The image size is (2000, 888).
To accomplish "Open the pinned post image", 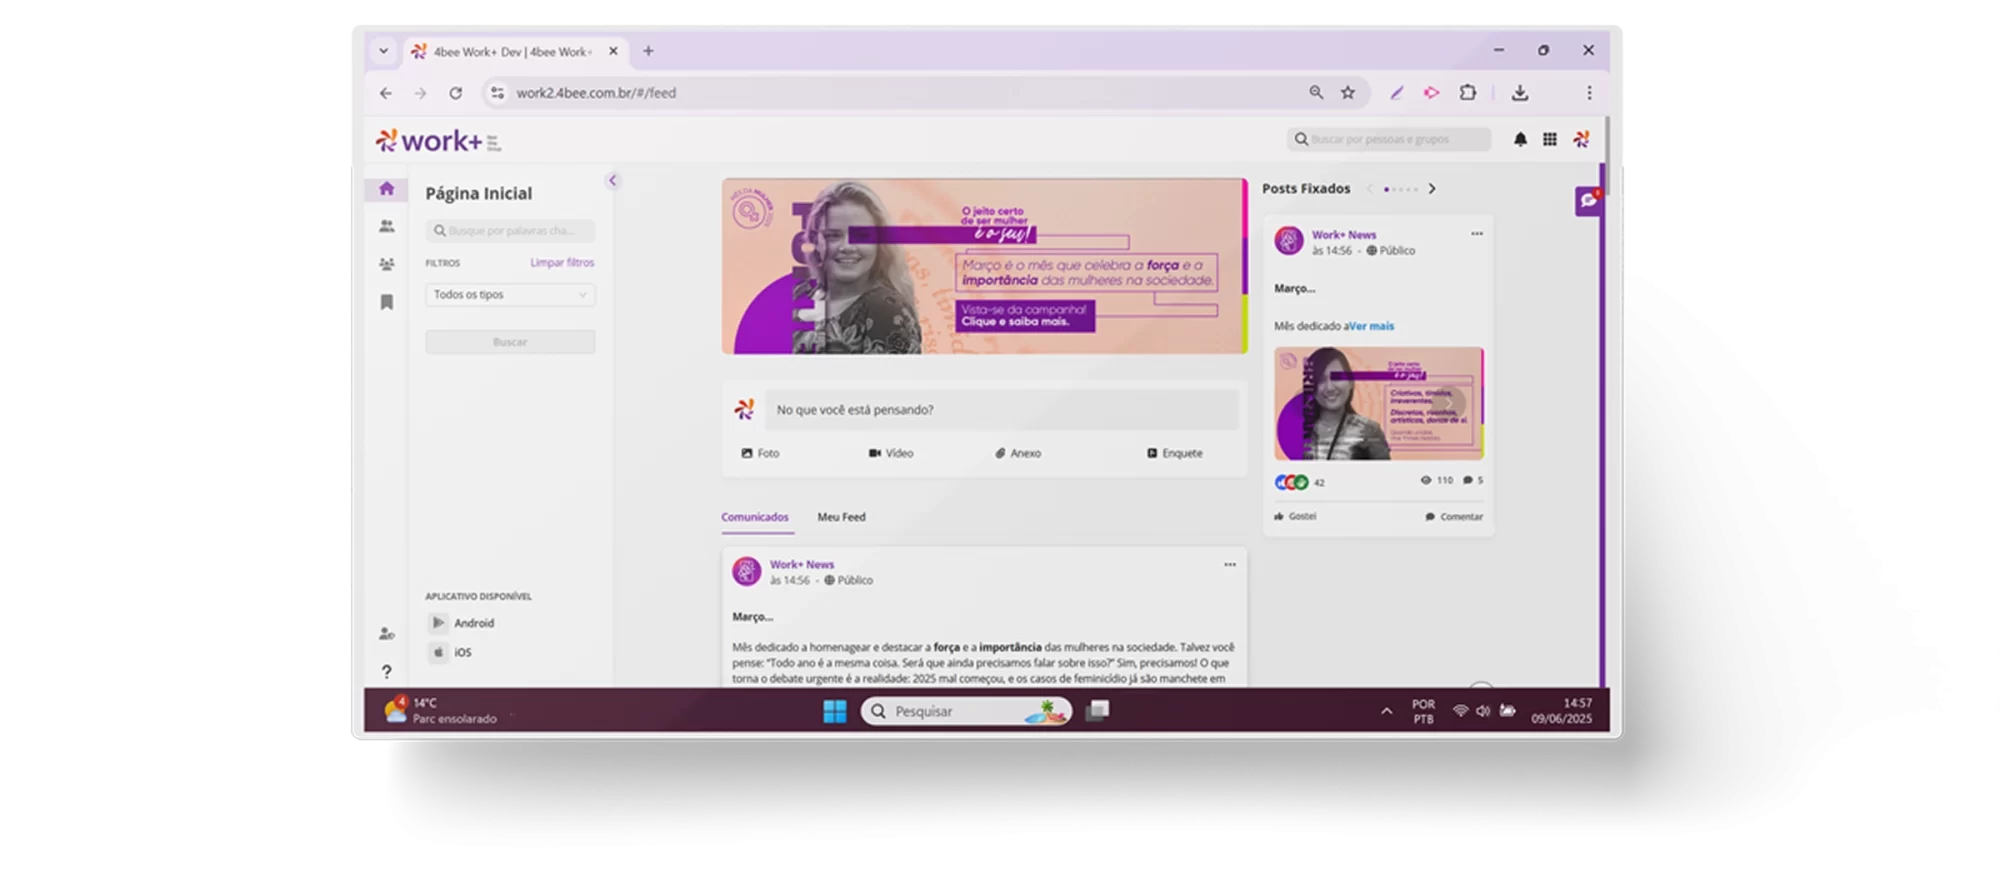I will coord(1379,404).
